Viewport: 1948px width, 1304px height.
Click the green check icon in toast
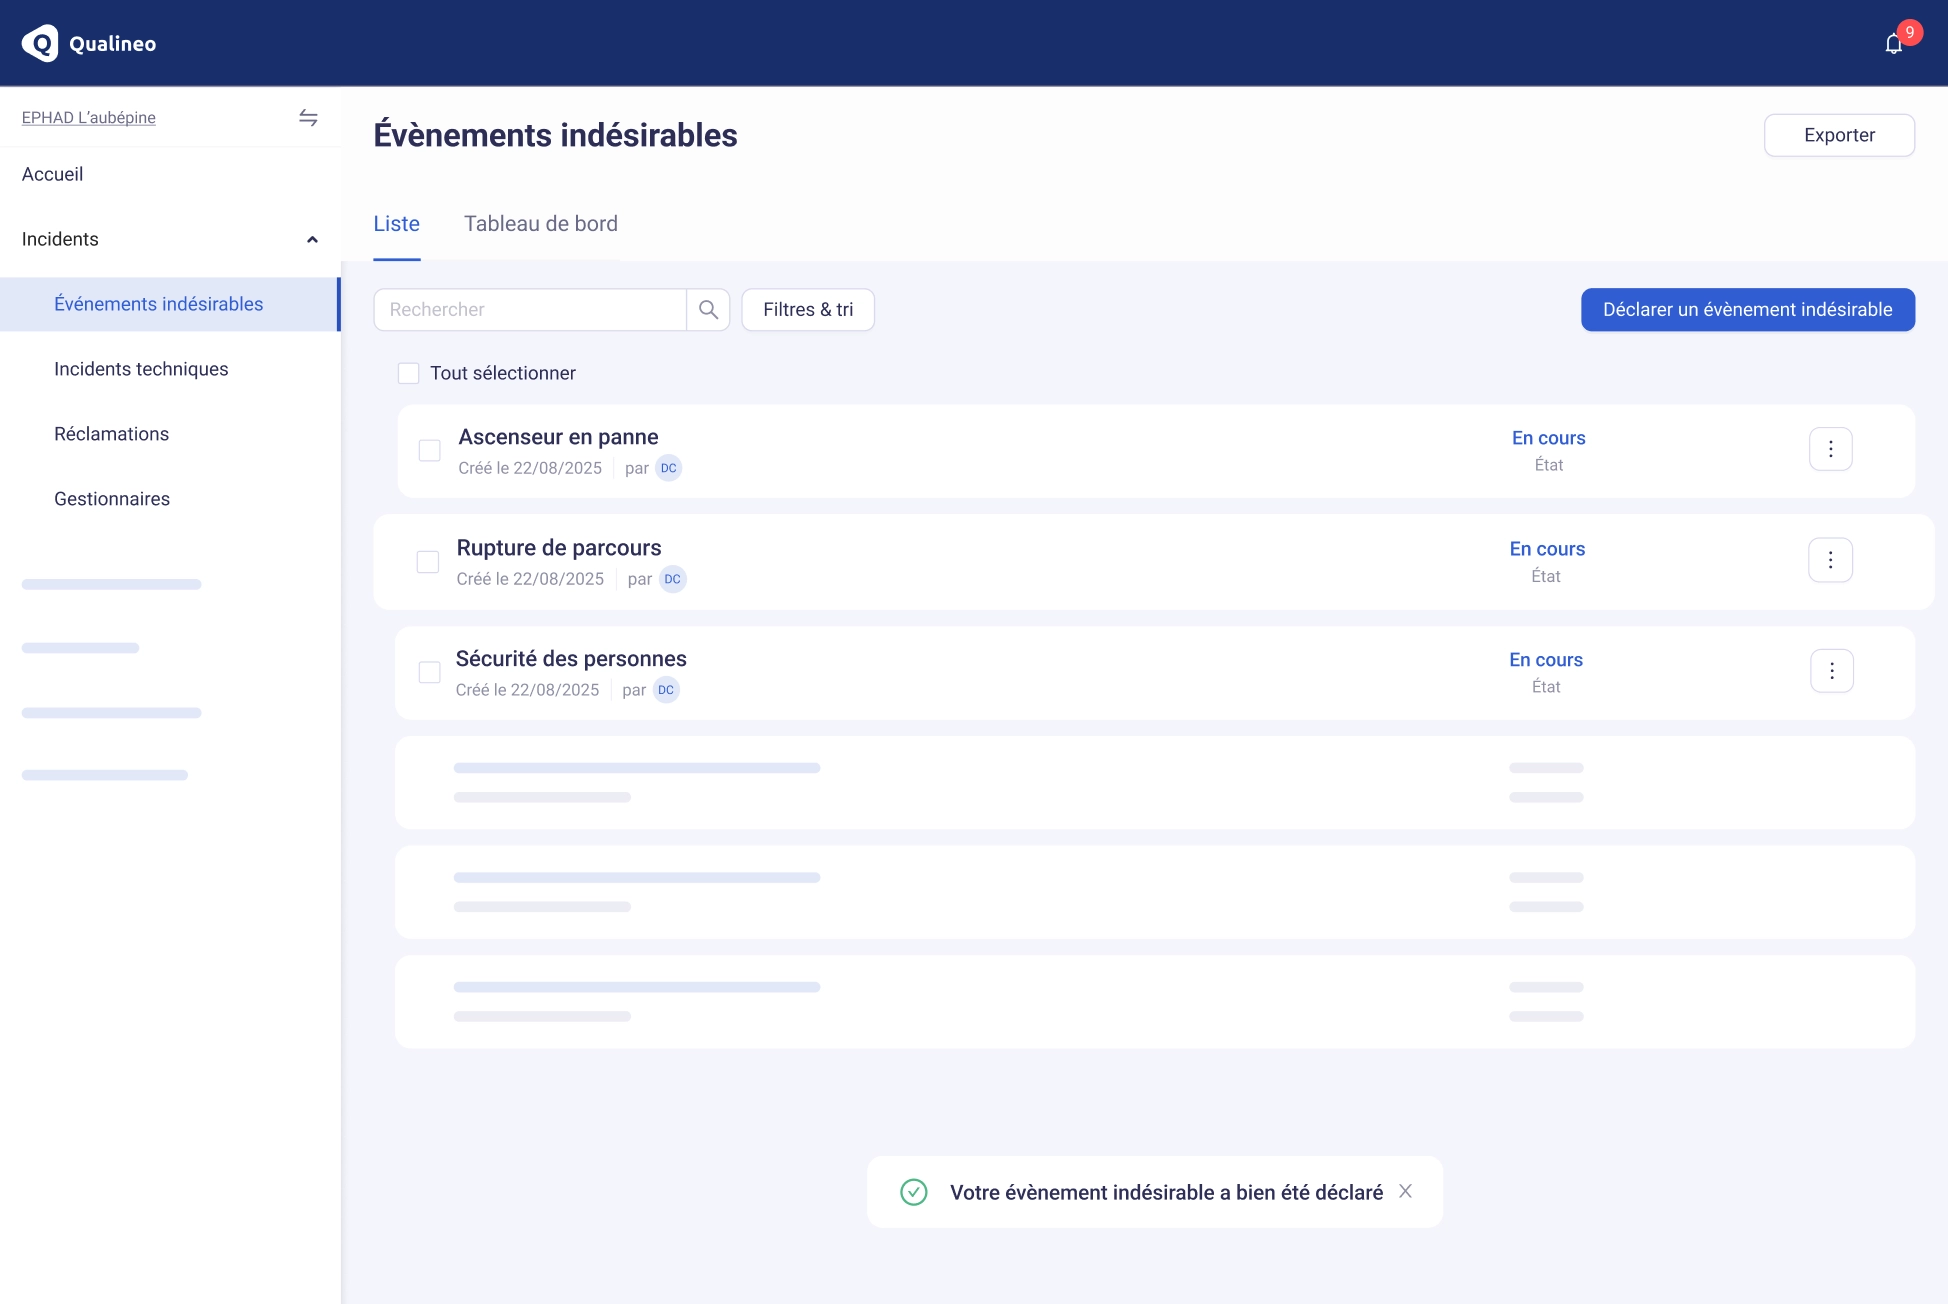point(913,1192)
